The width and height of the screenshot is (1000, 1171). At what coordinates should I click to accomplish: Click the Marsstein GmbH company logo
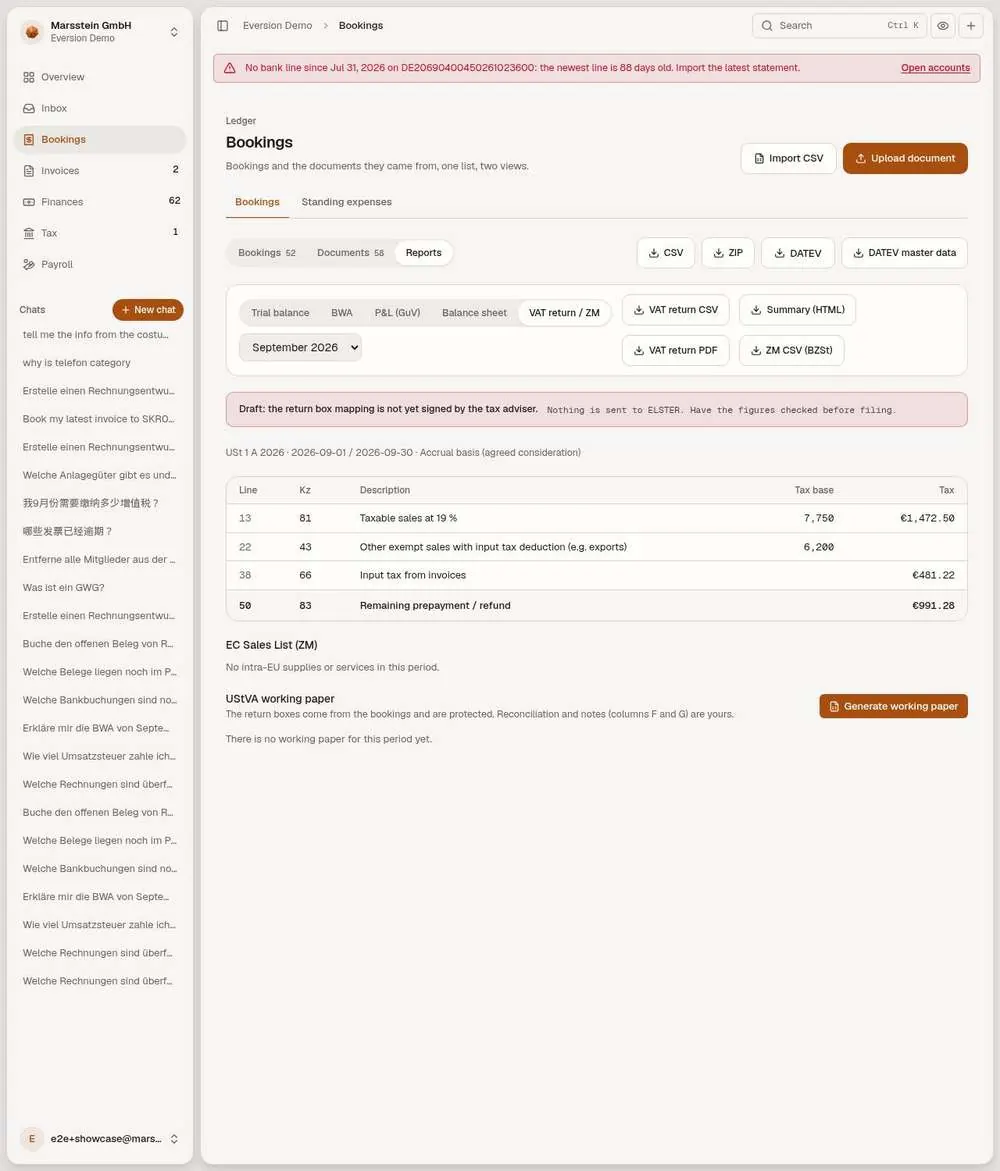[32, 31]
